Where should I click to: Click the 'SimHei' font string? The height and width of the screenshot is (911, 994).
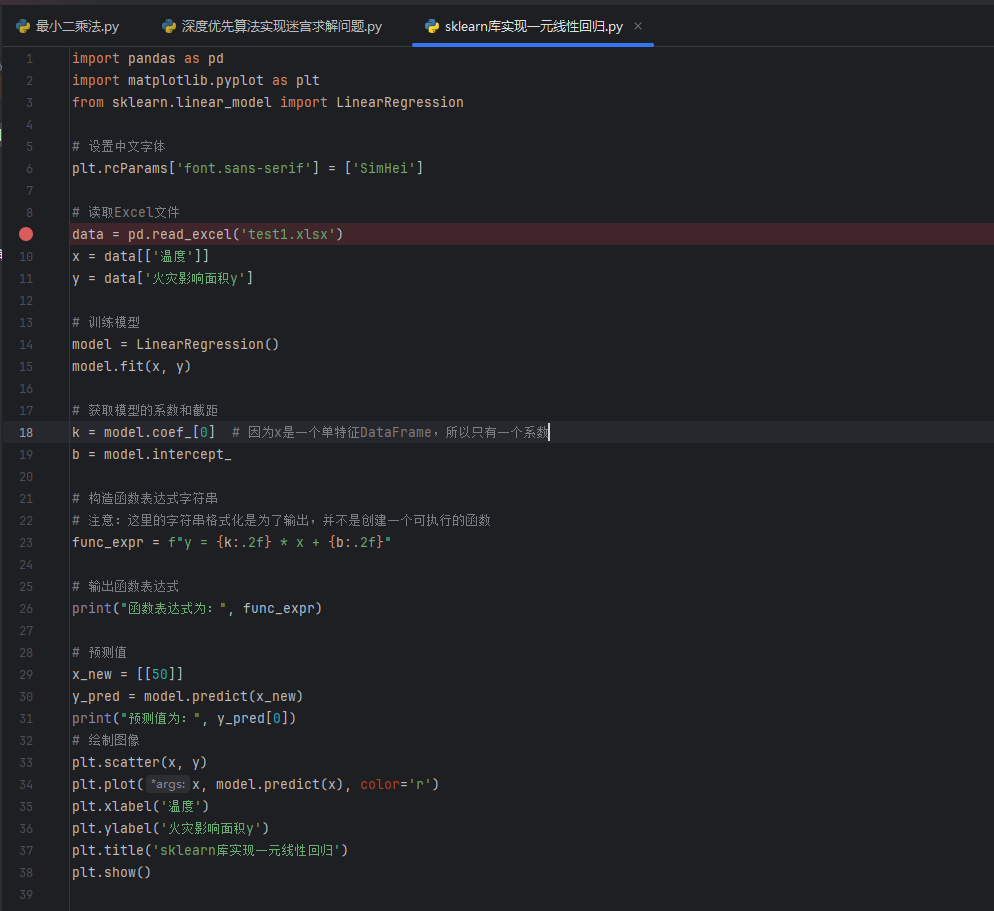383,168
